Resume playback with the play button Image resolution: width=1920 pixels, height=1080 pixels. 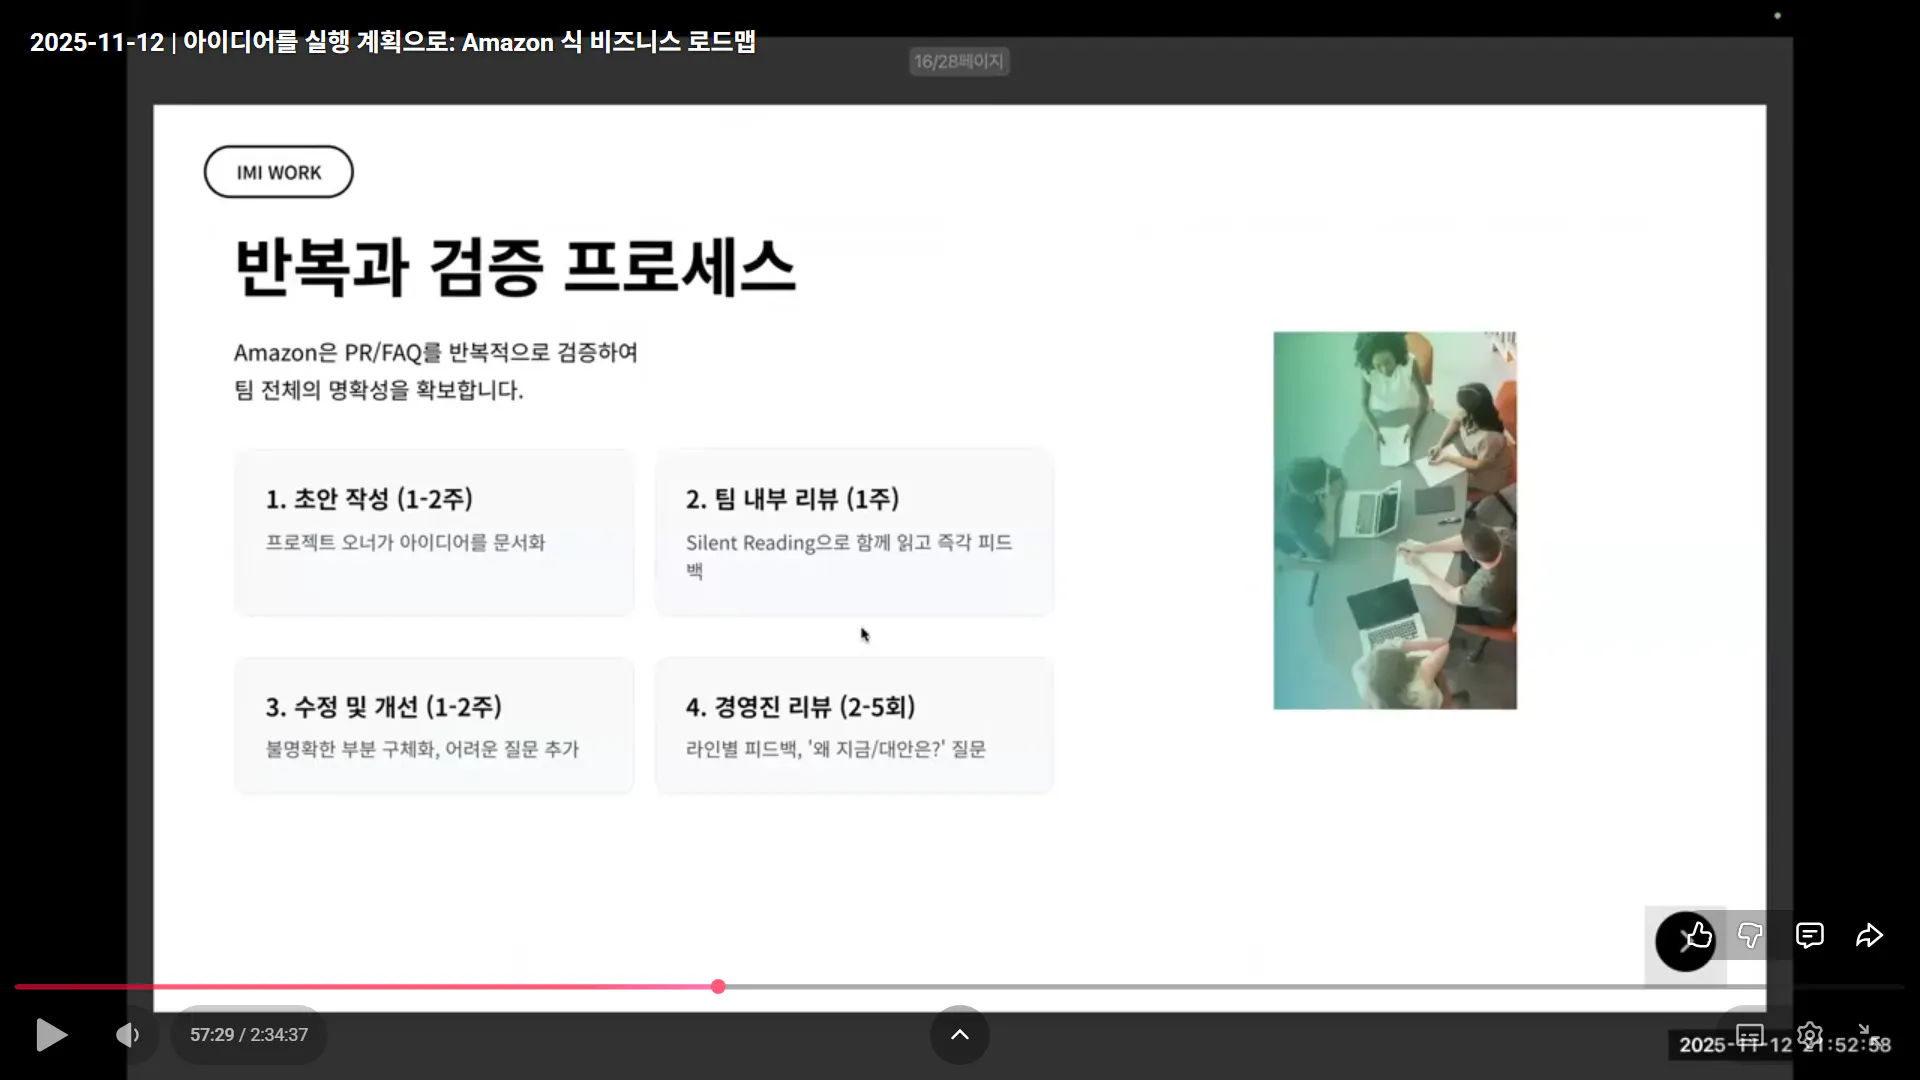50,1035
